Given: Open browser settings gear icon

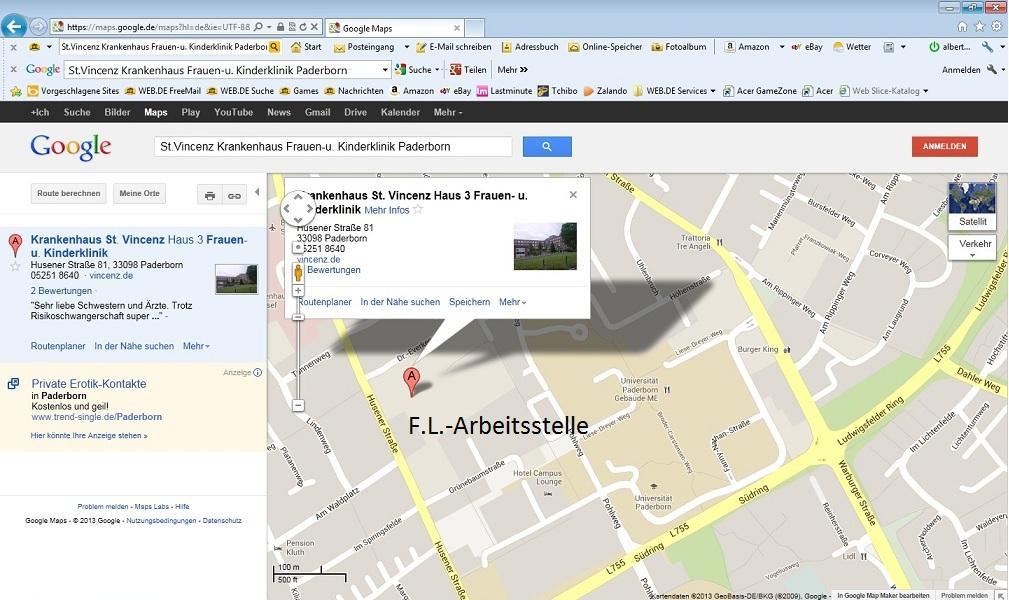Looking at the screenshot, I should coord(996,26).
